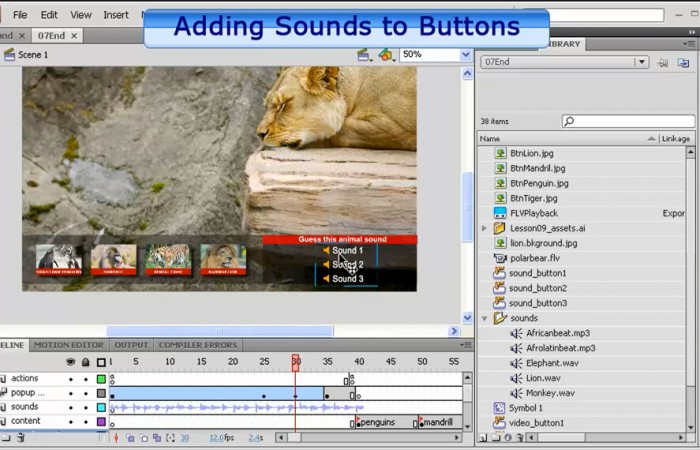Open the Insert menu

tap(116, 15)
